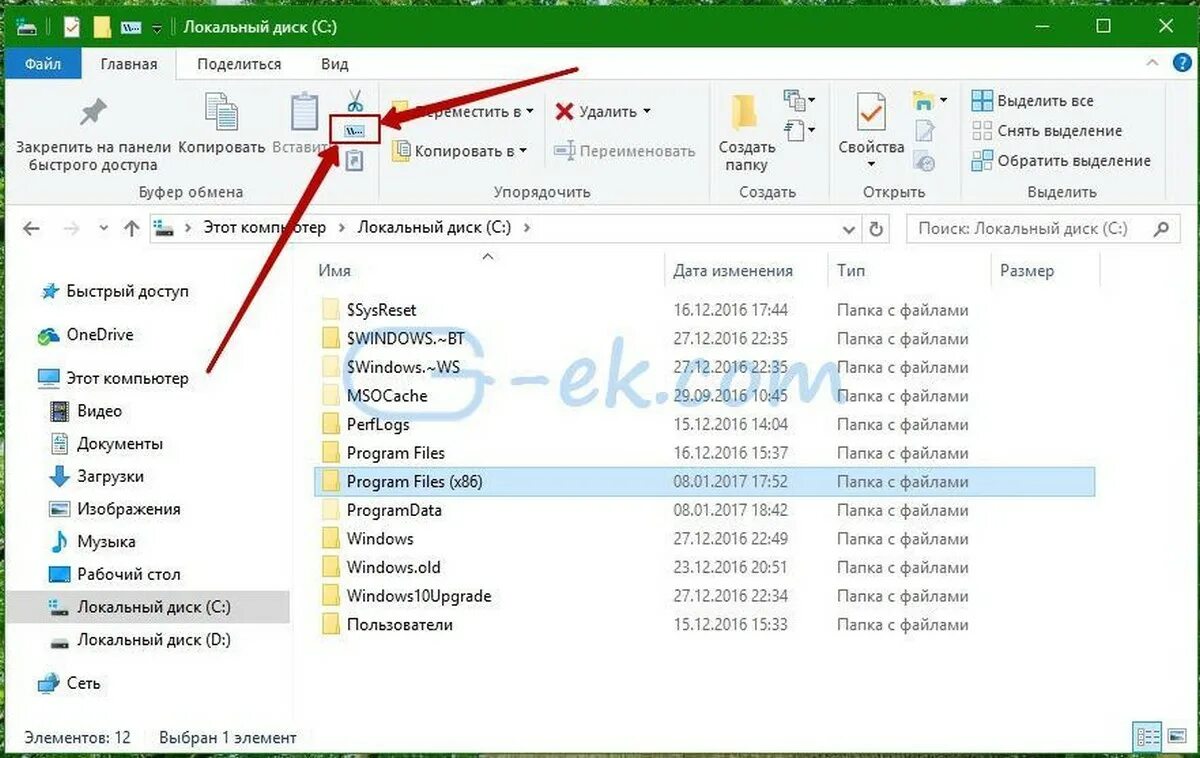Open the address bar history dropdown
1200x758 pixels.
pyautogui.click(x=850, y=228)
